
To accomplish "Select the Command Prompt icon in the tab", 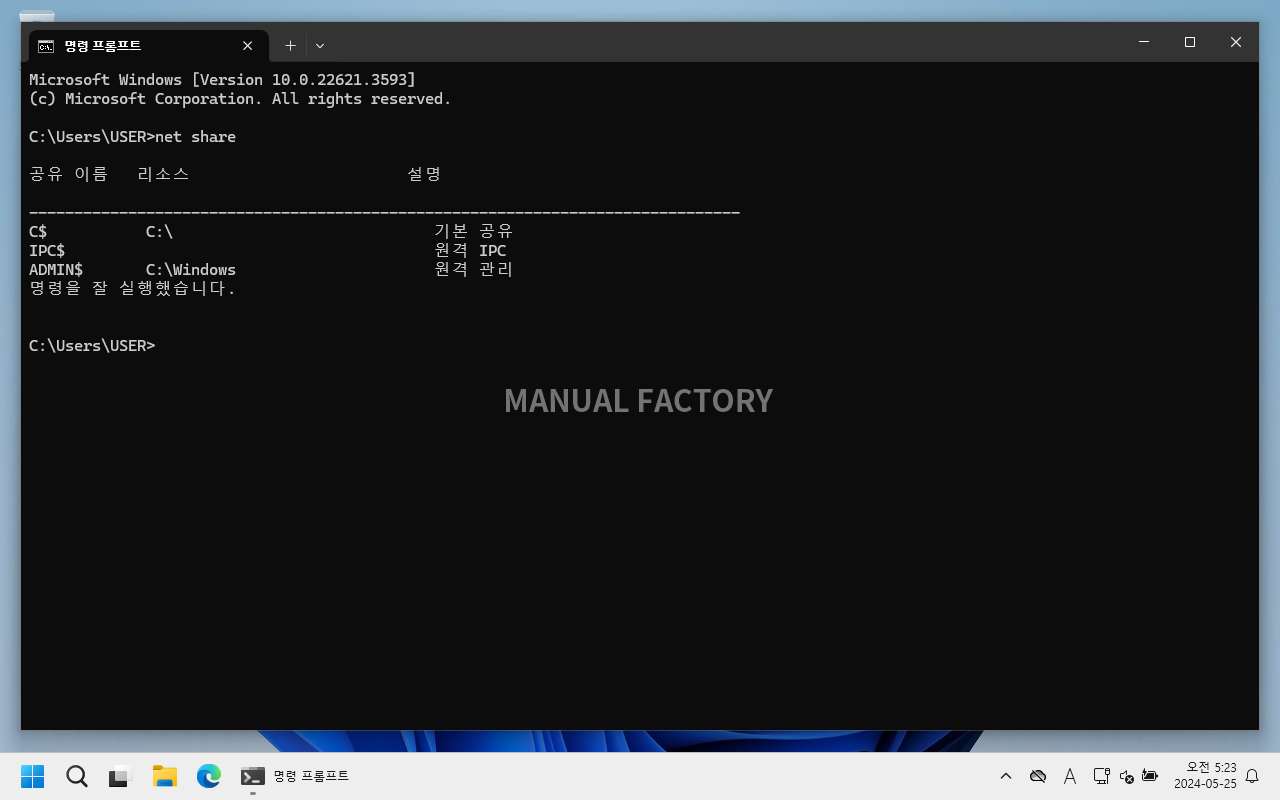I will click(x=44, y=45).
